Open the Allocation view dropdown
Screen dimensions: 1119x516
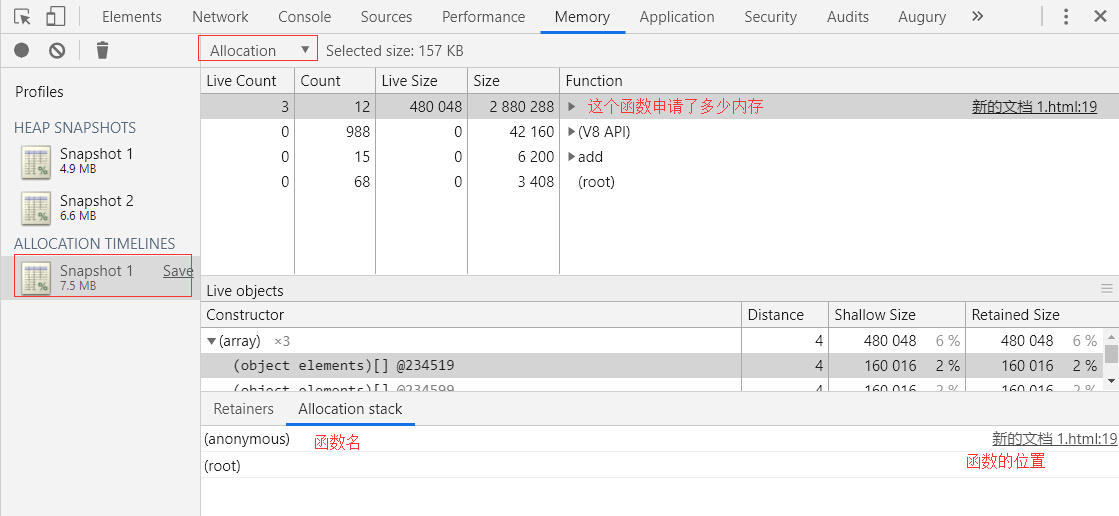pyautogui.click(x=258, y=50)
